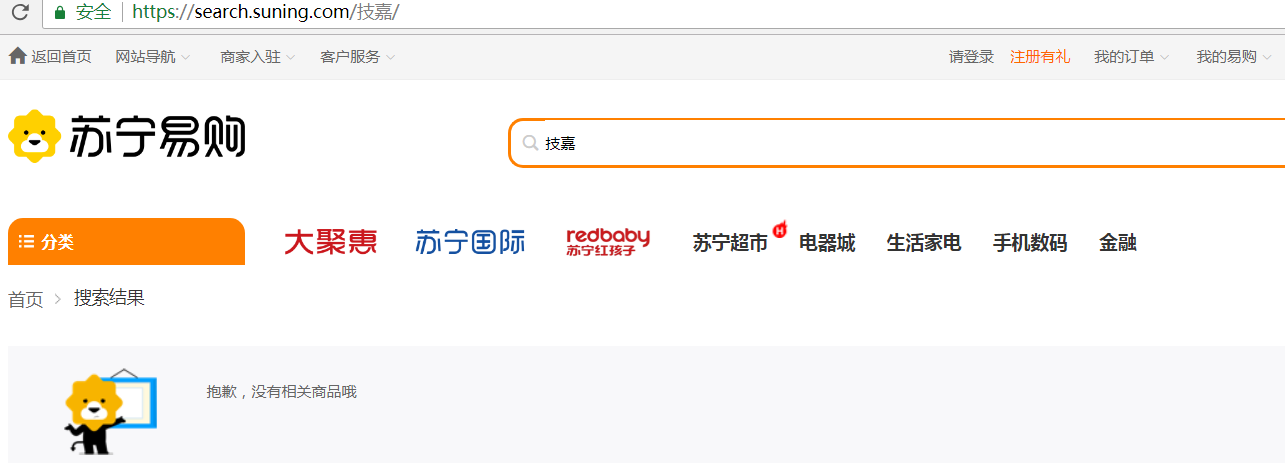
Task: Select the 手机数码 tab
Action: [x=1030, y=243]
